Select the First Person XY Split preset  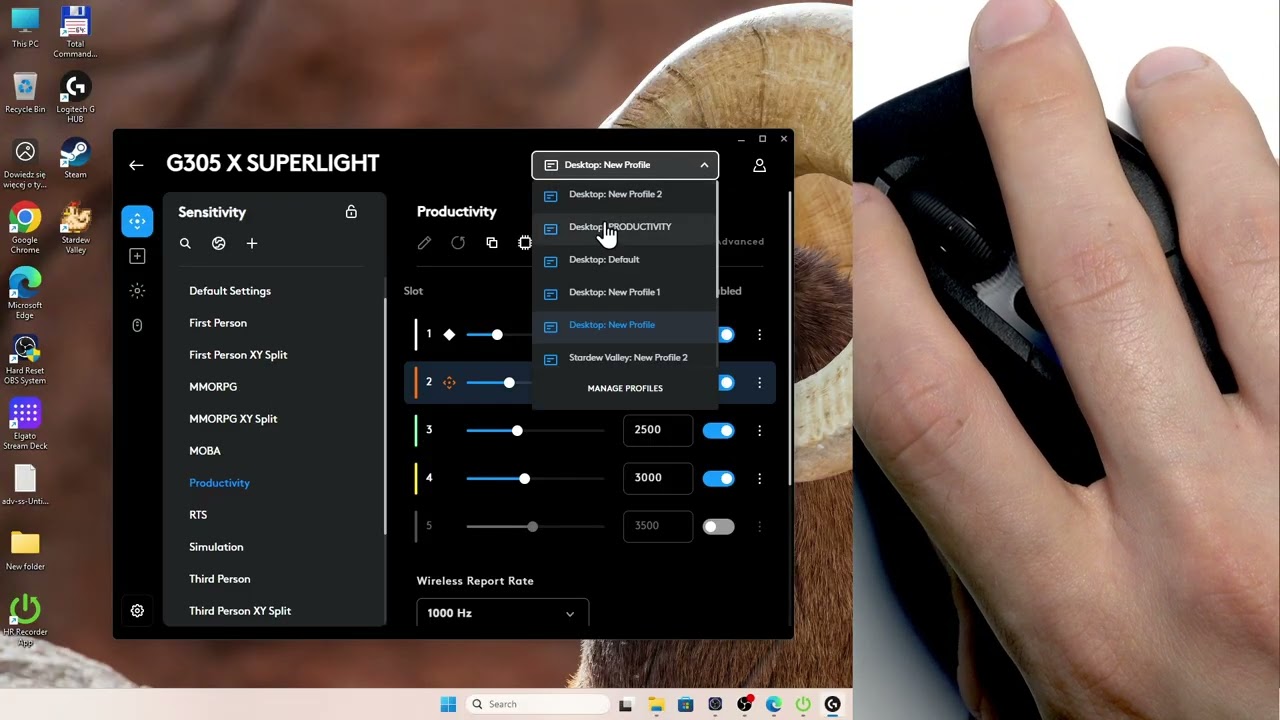238,355
